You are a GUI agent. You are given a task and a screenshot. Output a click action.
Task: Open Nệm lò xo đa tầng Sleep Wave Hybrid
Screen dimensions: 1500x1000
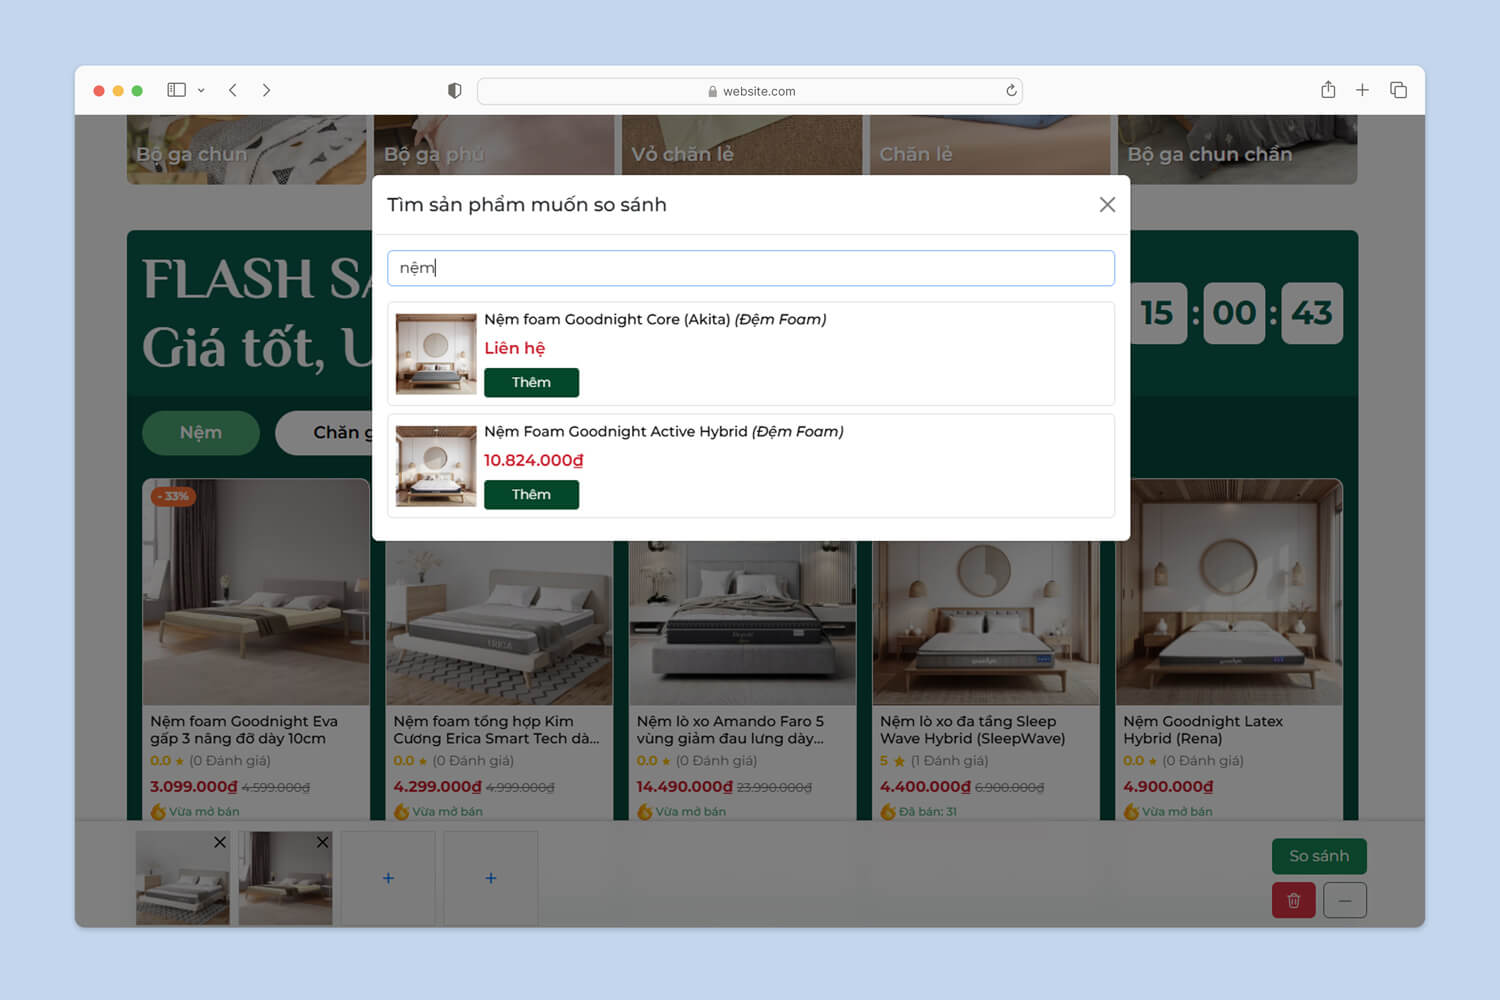pyautogui.click(x=972, y=729)
